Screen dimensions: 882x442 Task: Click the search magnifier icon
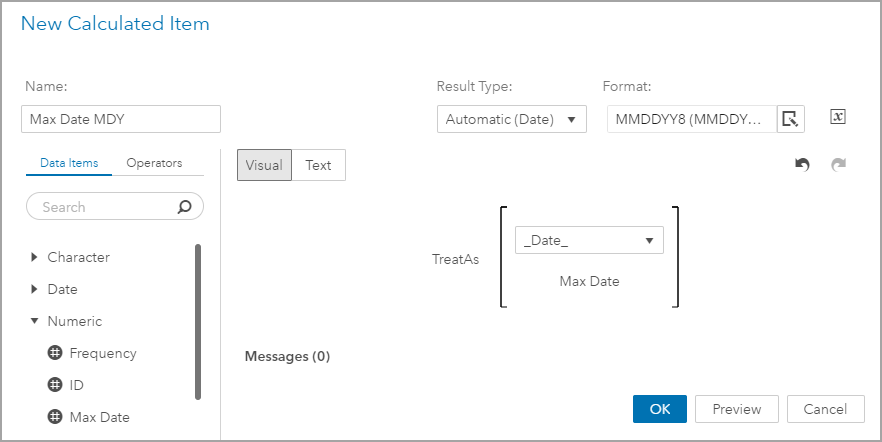pyautogui.click(x=184, y=207)
